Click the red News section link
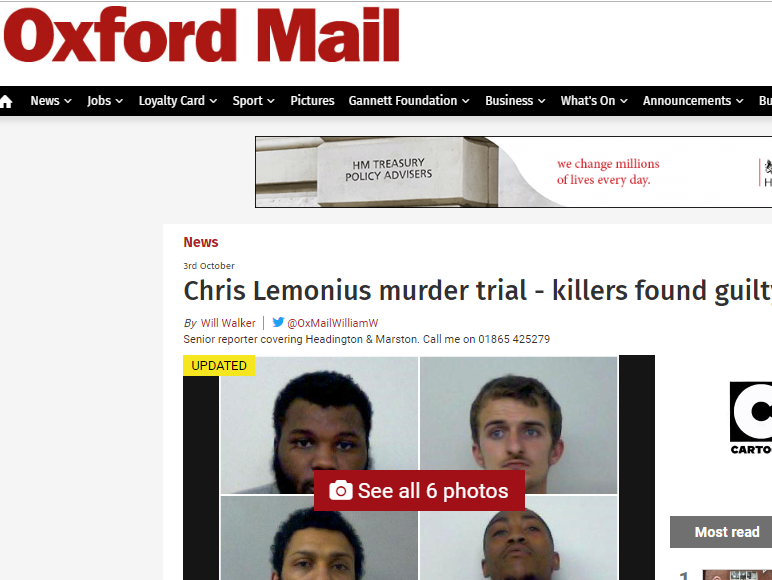The height and width of the screenshot is (580, 772). click(x=200, y=242)
